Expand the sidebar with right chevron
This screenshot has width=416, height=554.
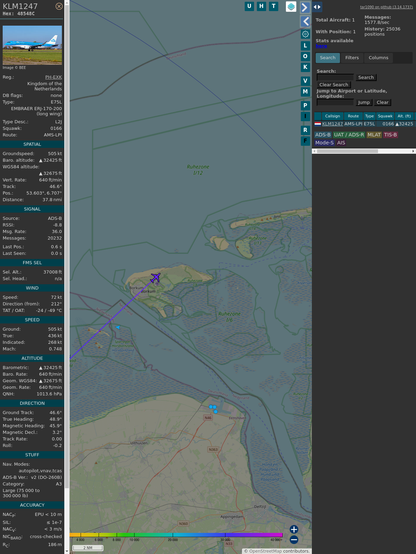pos(305,7)
